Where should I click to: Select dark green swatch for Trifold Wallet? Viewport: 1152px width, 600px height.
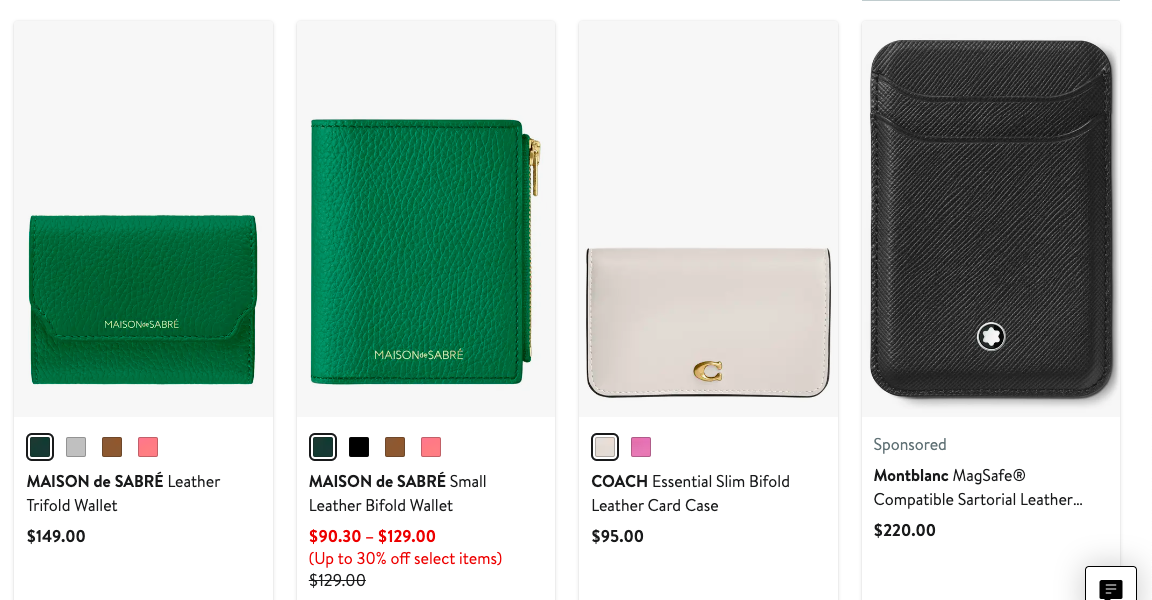(40, 447)
